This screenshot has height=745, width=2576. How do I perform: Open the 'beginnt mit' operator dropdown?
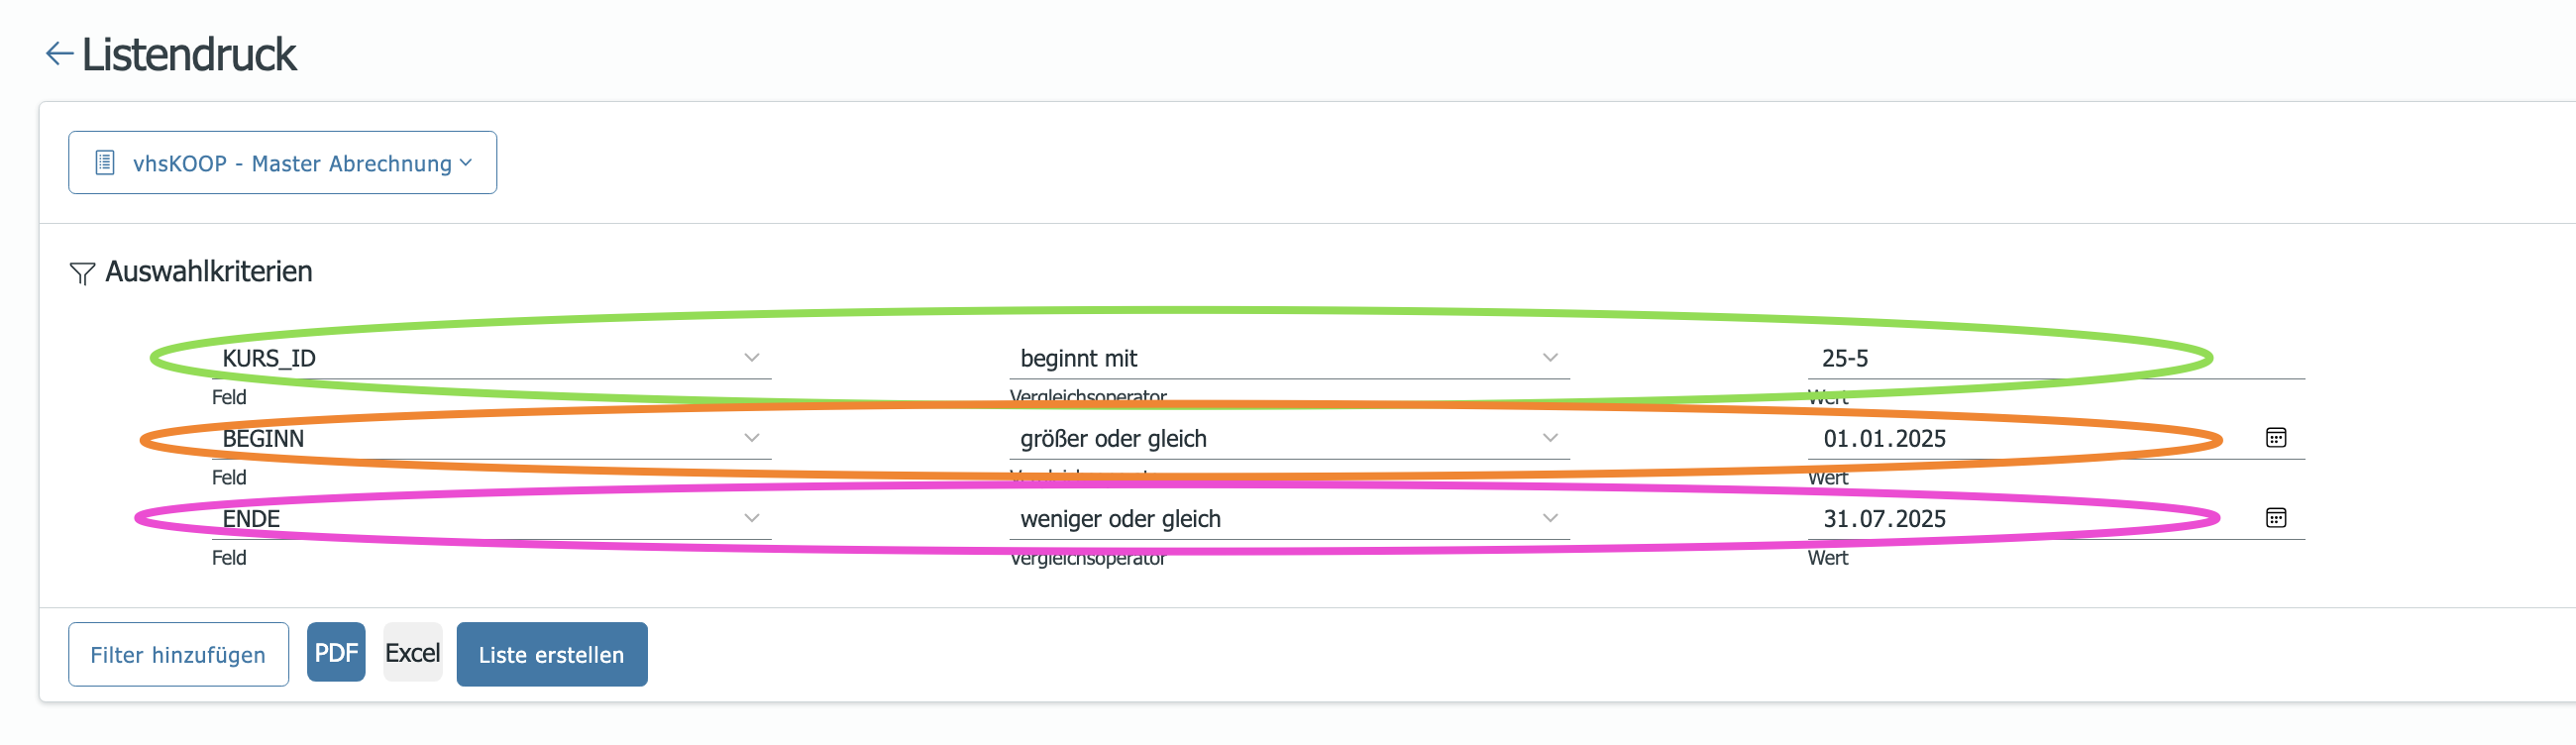click(x=1289, y=358)
